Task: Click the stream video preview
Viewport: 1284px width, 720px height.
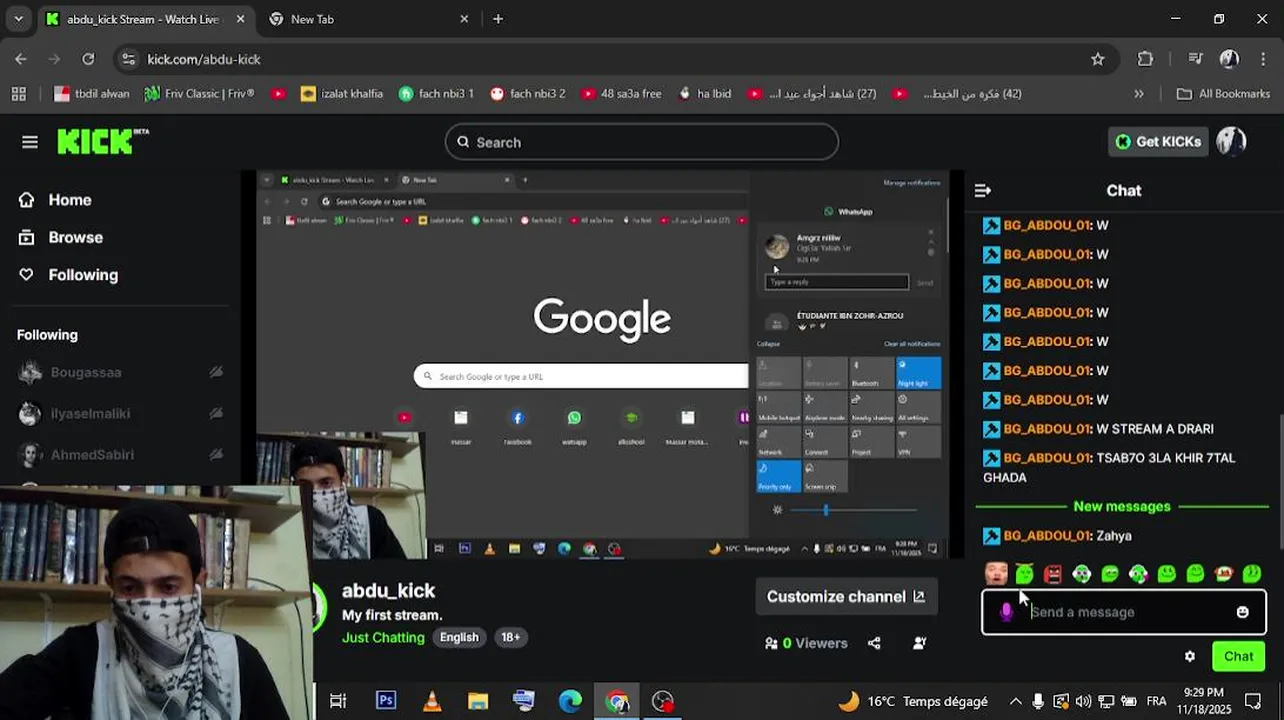Action: click(x=602, y=364)
